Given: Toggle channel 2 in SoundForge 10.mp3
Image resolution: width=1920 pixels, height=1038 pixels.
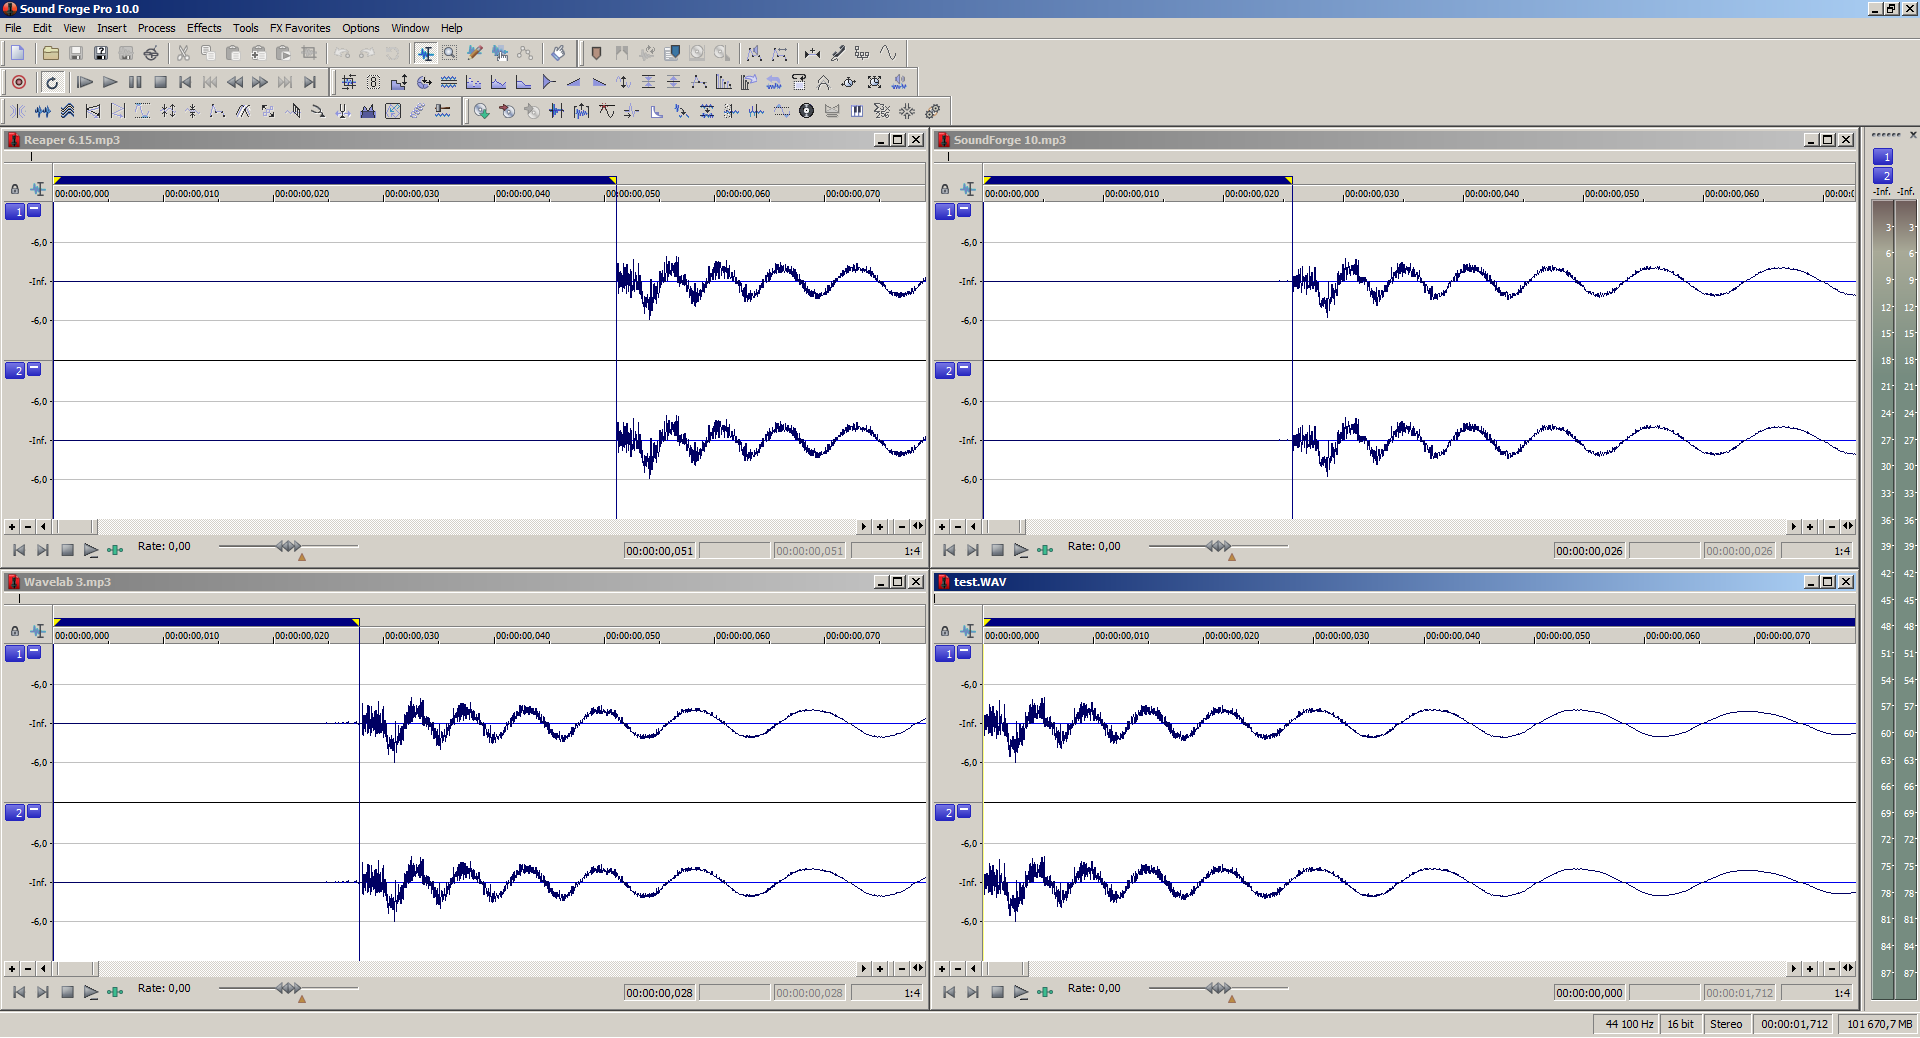Looking at the screenshot, I should tap(945, 371).
